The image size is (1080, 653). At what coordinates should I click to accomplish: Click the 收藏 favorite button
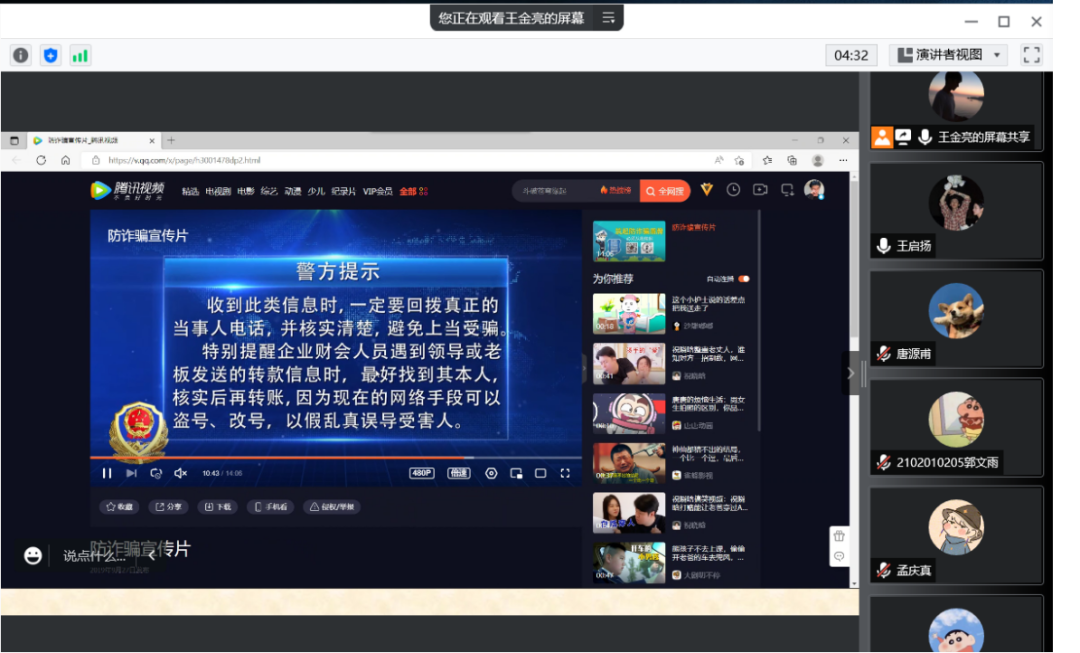120,507
